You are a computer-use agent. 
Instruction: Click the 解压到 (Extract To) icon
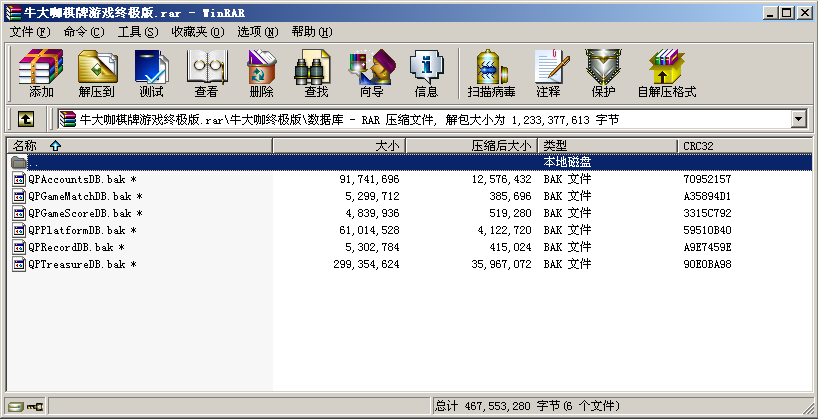coord(96,74)
